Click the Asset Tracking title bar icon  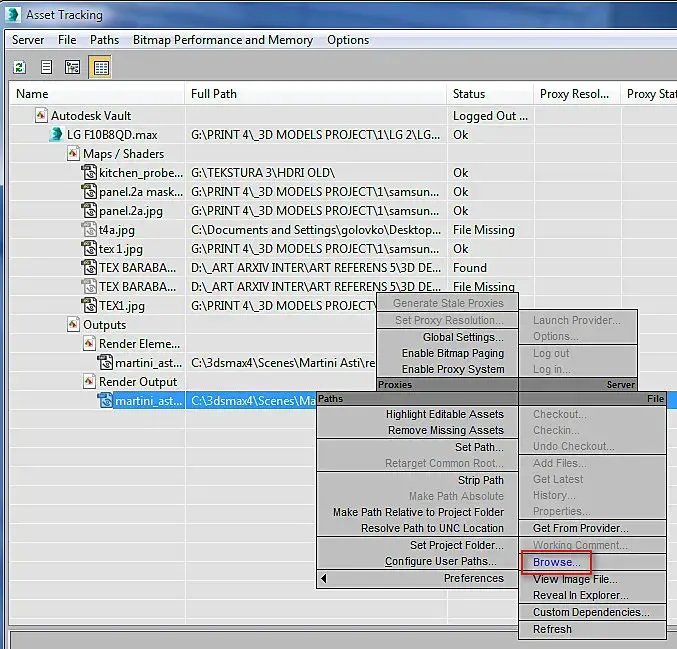click(13, 15)
